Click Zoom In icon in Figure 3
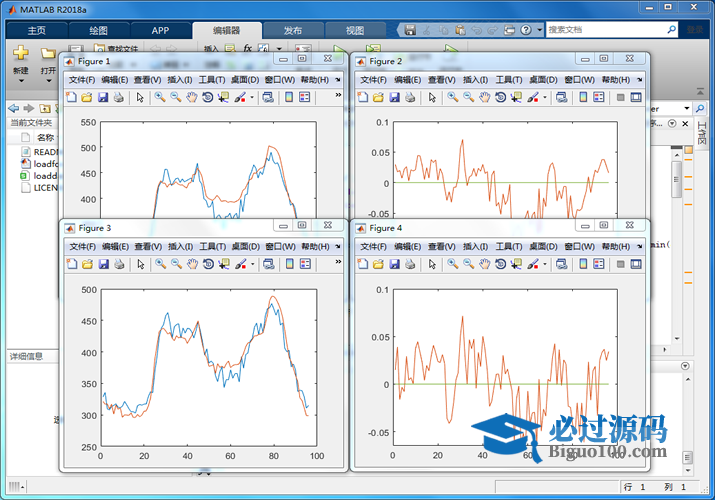This screenshot has height=500, width=715. click(x=161, y=263)
